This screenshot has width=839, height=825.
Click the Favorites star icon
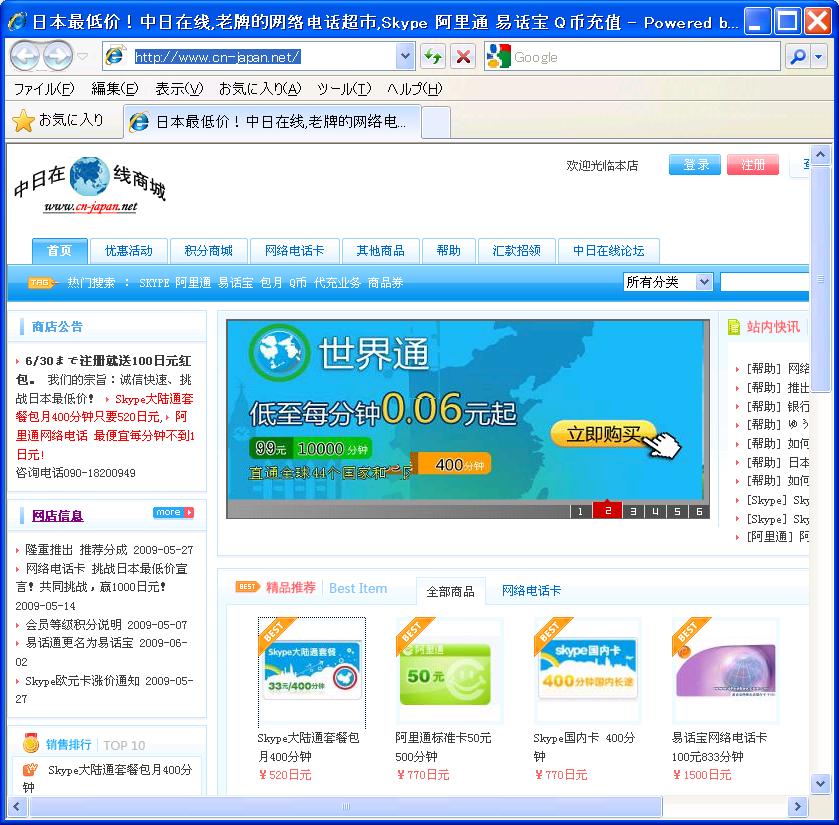point(23,121)
